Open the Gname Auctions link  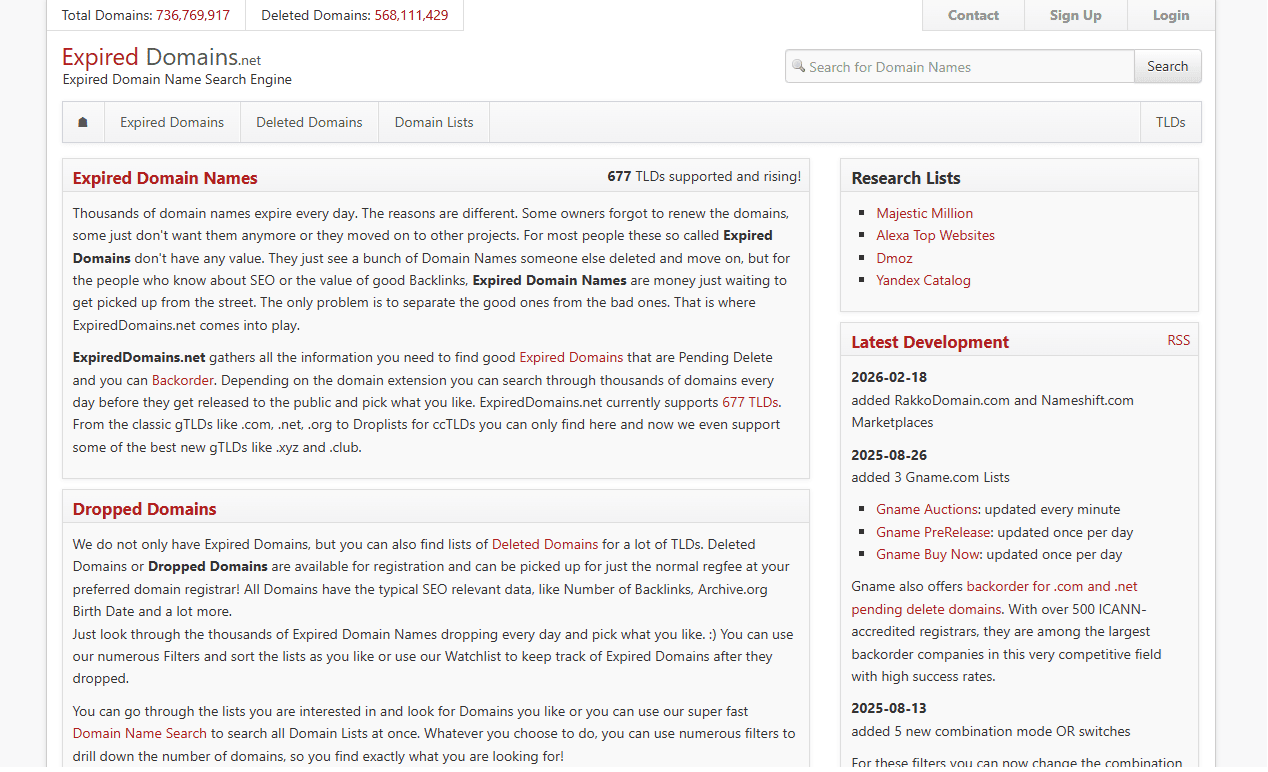(x=927, y=509)
